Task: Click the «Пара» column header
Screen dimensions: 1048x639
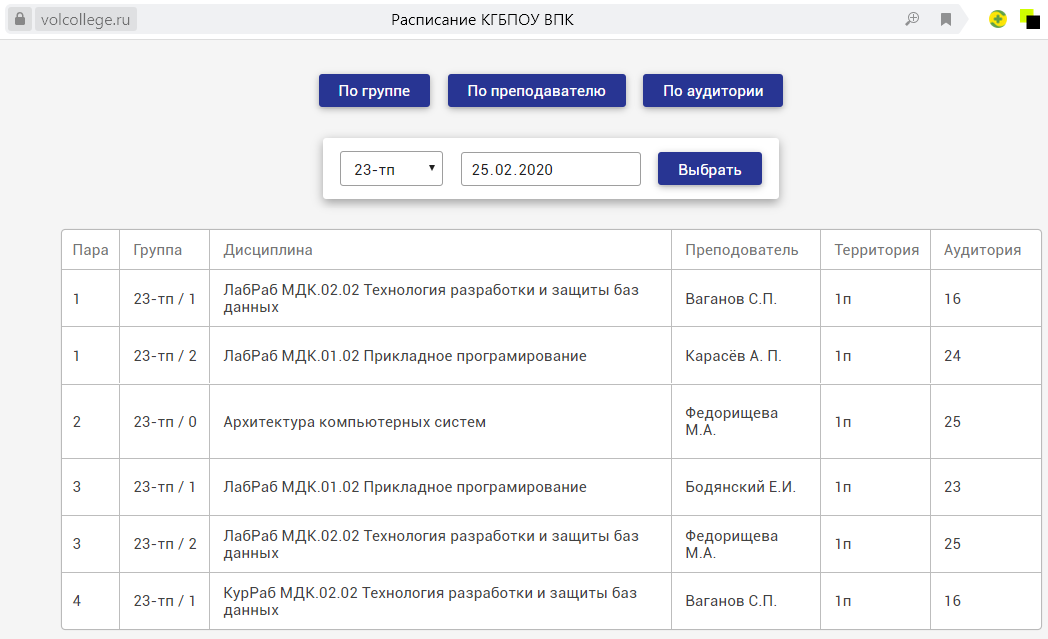Action: tap(90, 250)
